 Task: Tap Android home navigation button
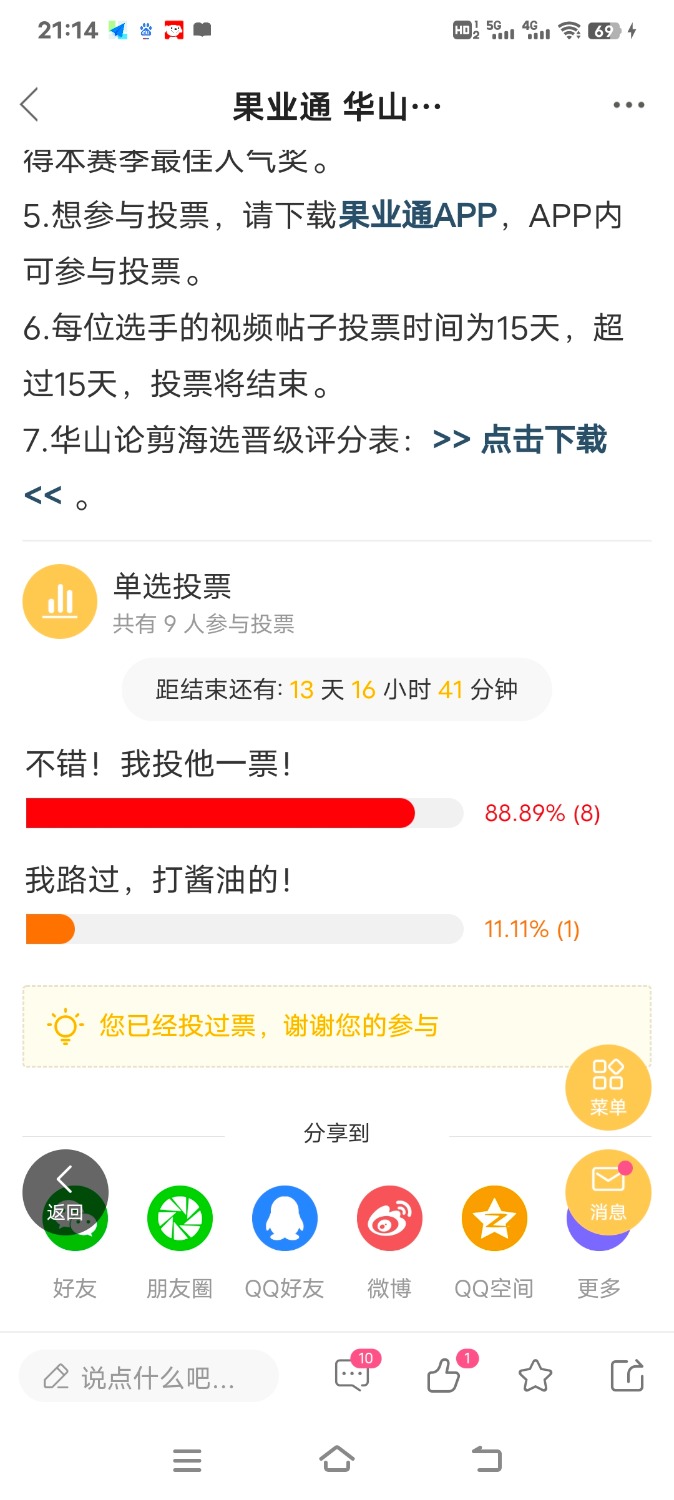tap(337, 1460)
